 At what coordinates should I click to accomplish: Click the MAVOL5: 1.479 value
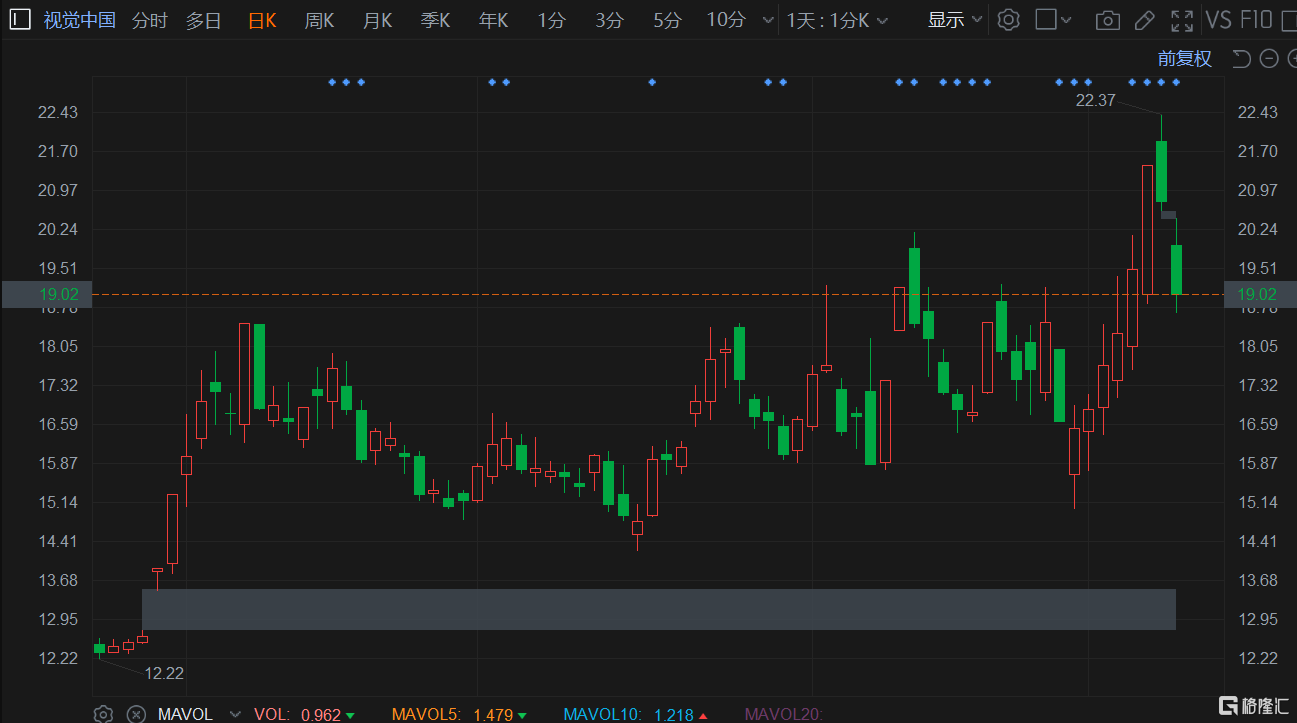pyautogui.click(x=460, y=714)
